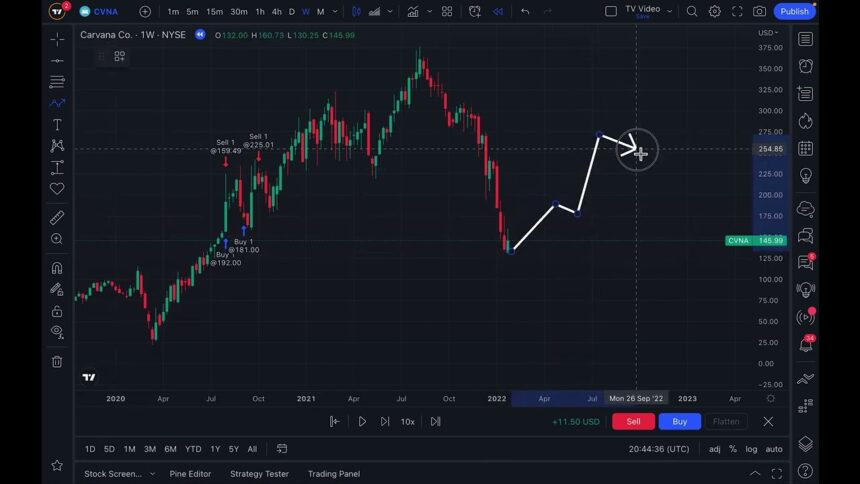Toggle stay in drawing mode

coord(57,289)
